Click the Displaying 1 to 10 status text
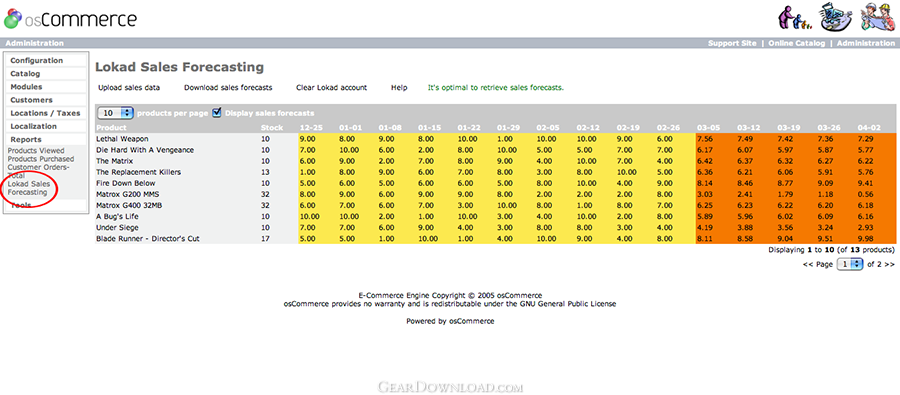900x395 pixels. pos(832,250)
